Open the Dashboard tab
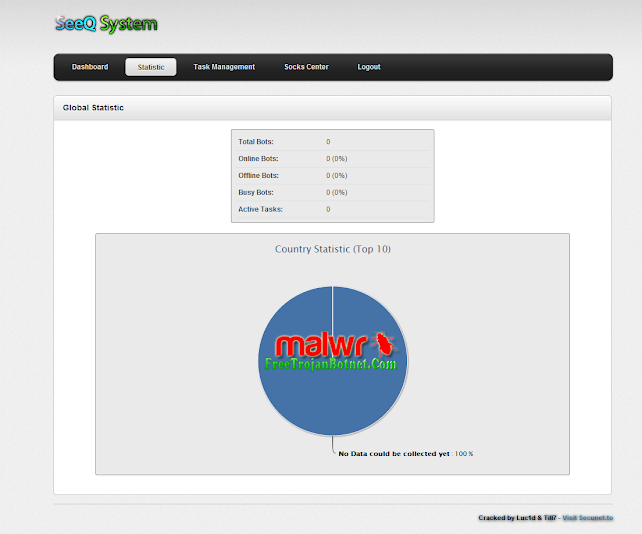Image resolution: width=642 pixels, height=534 pixels. 90,67
